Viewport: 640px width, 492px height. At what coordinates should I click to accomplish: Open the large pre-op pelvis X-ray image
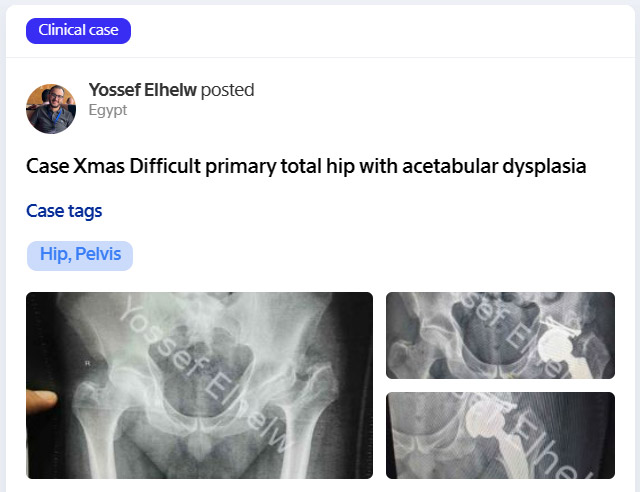[199, 385]
